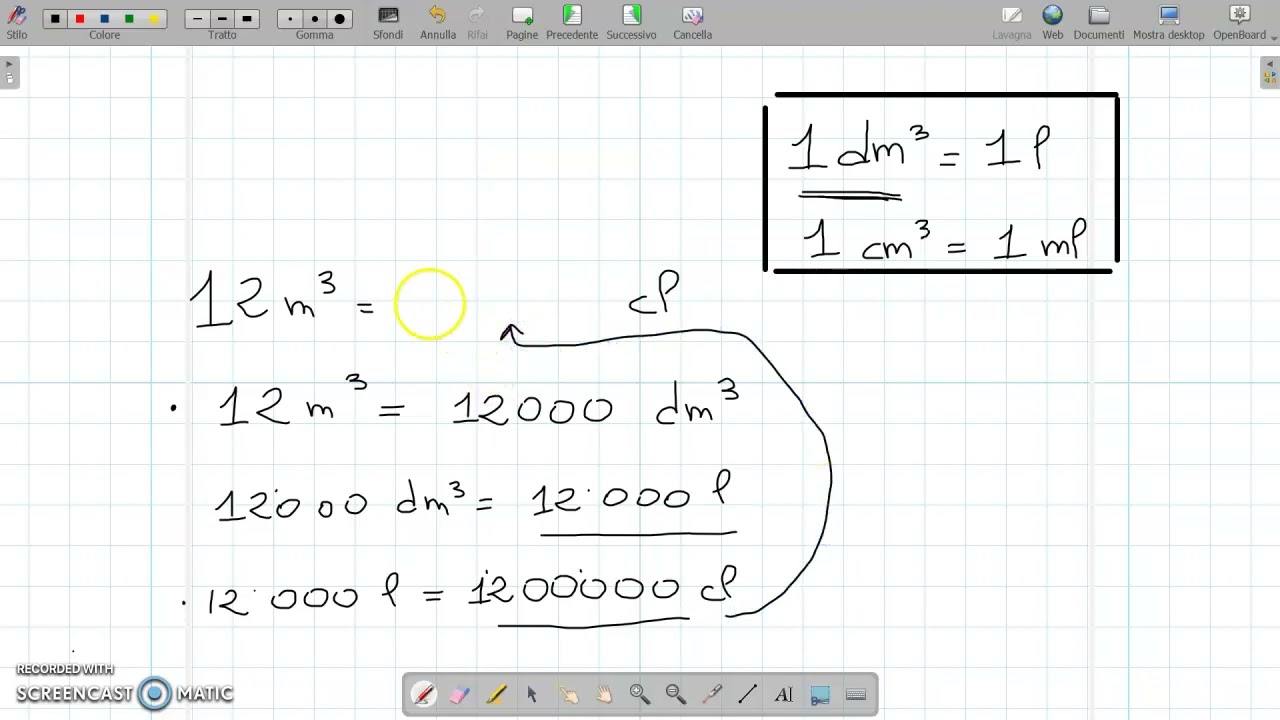The width and height of the screenshot is (1280, 720).
Task: Select the yellow pen color
Action: pyautogui.click(x=153, y=19)
